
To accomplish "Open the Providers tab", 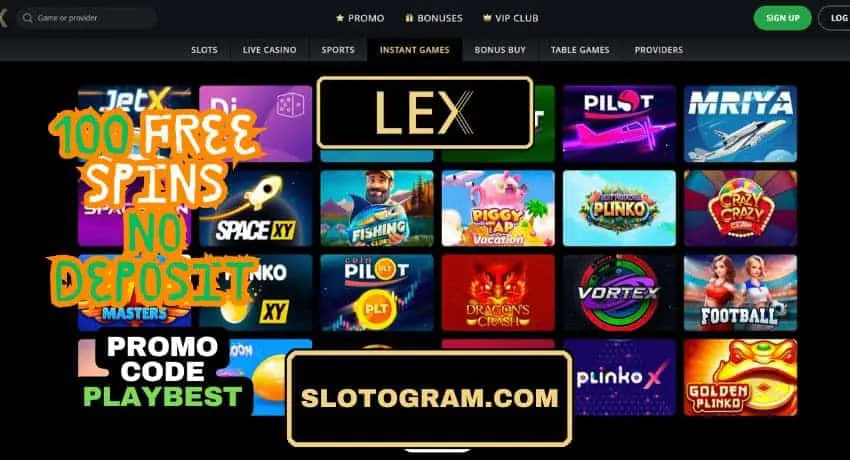I will tap(659, 50).
